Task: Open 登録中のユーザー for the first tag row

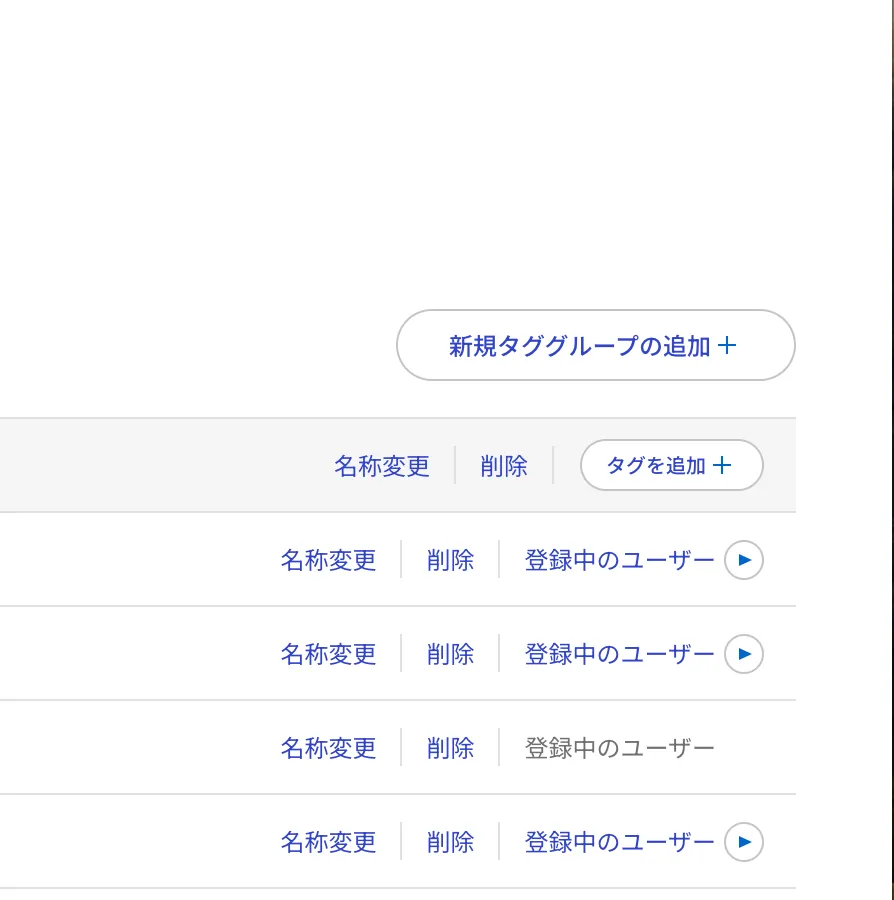Action: (620, 560)
